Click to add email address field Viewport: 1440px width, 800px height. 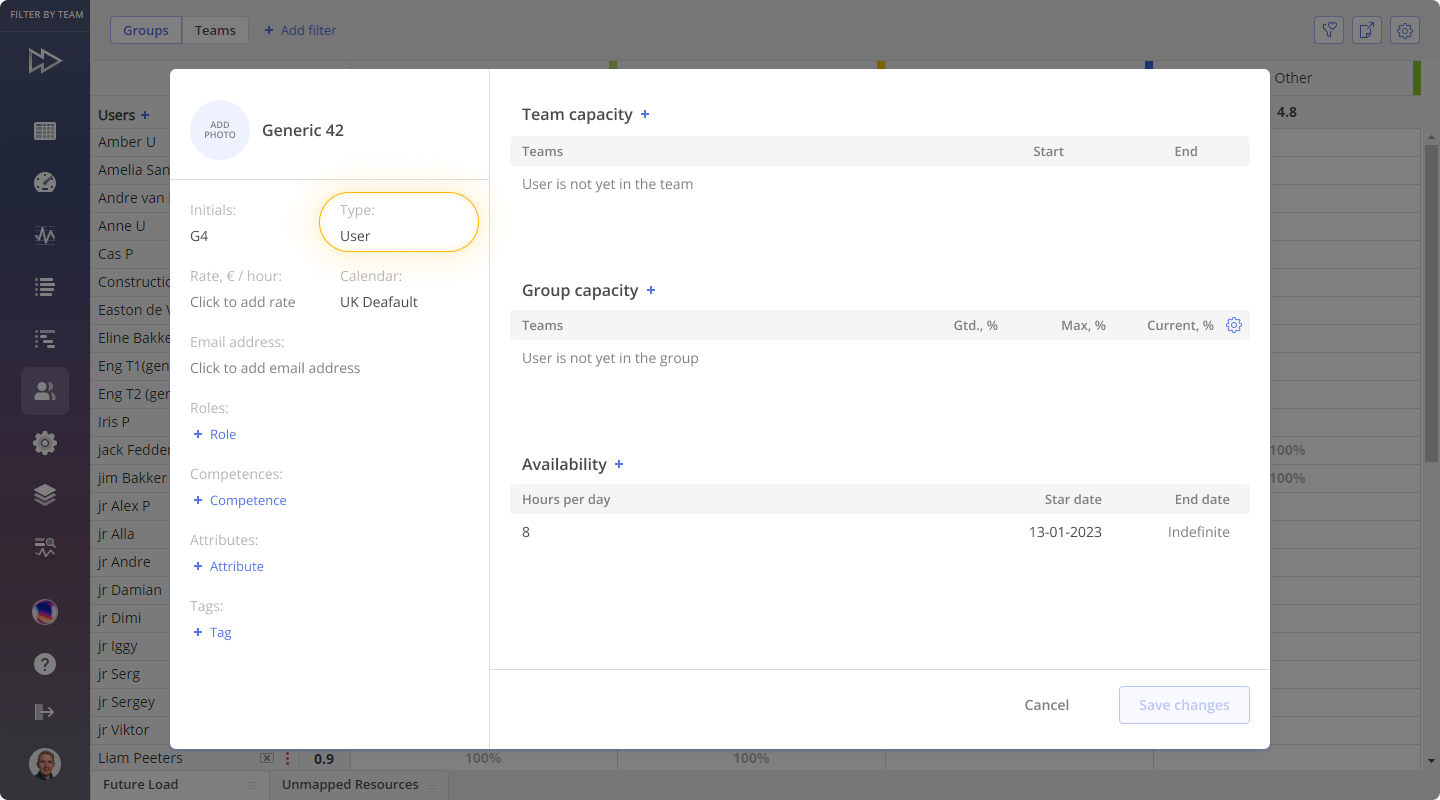(x=275, y=368)
